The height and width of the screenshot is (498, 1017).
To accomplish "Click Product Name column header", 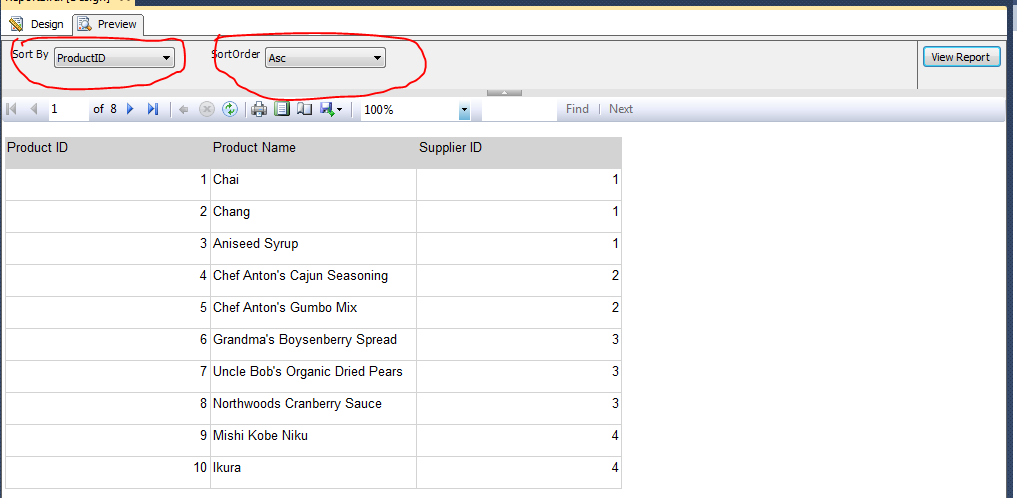I will [x=313, y=152].
